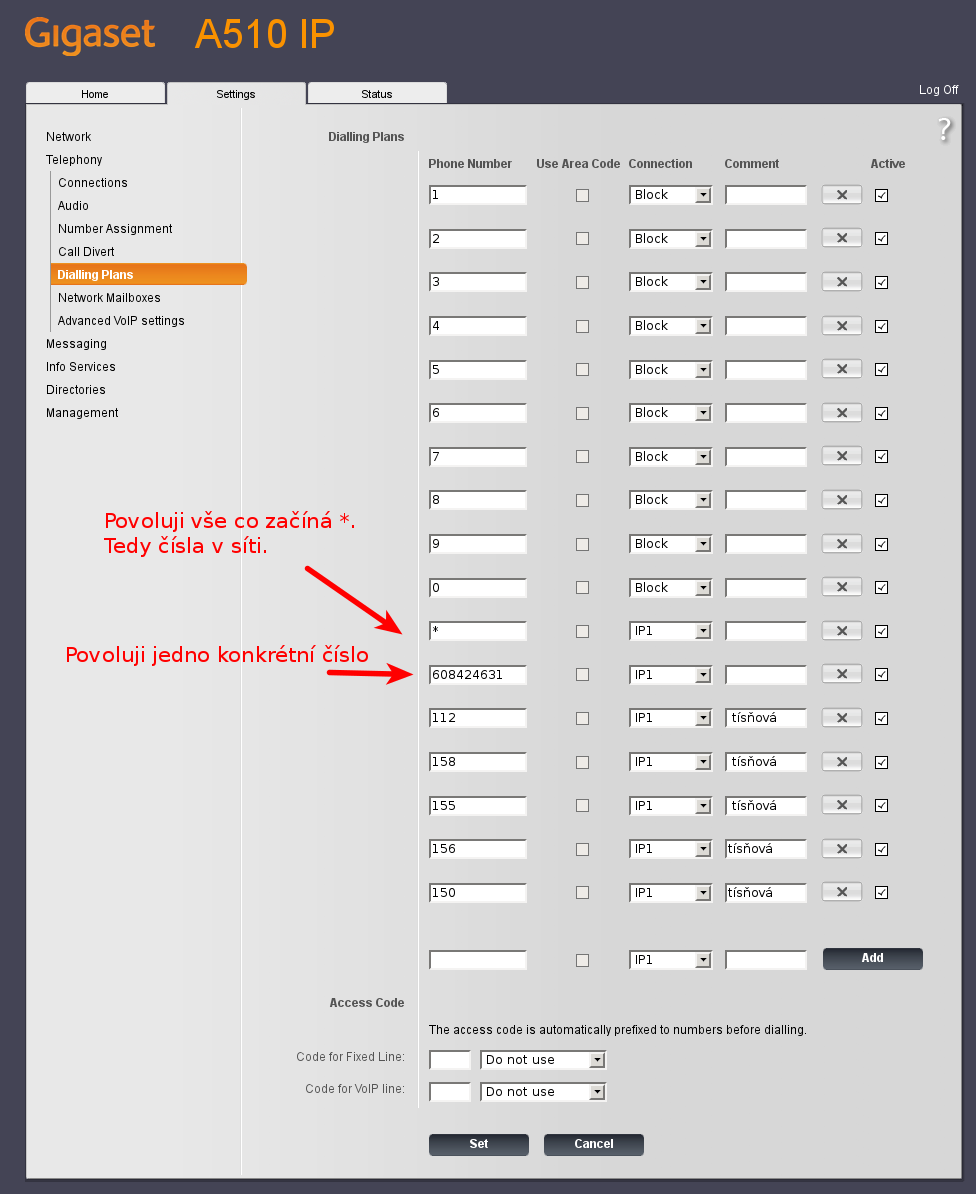
Task: Click the Add button
Action: 872,958
